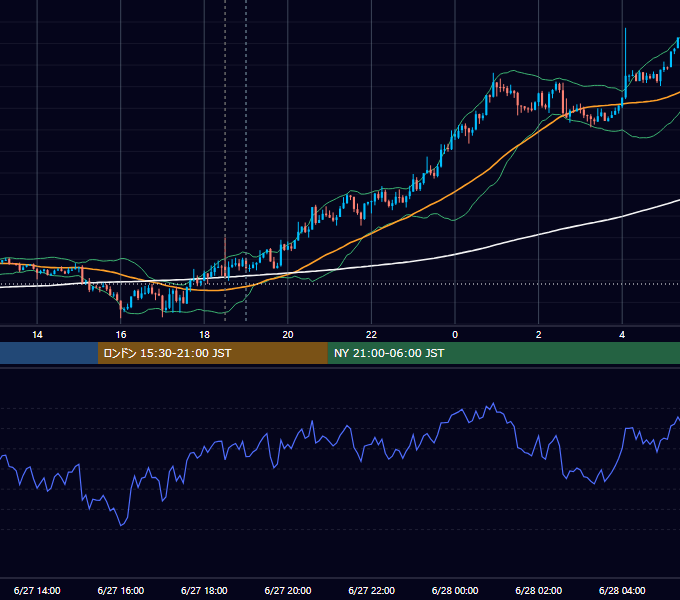Click the oscillator low point near 6/27 16:00
680x600 pixels.
[x=121, y=525]
